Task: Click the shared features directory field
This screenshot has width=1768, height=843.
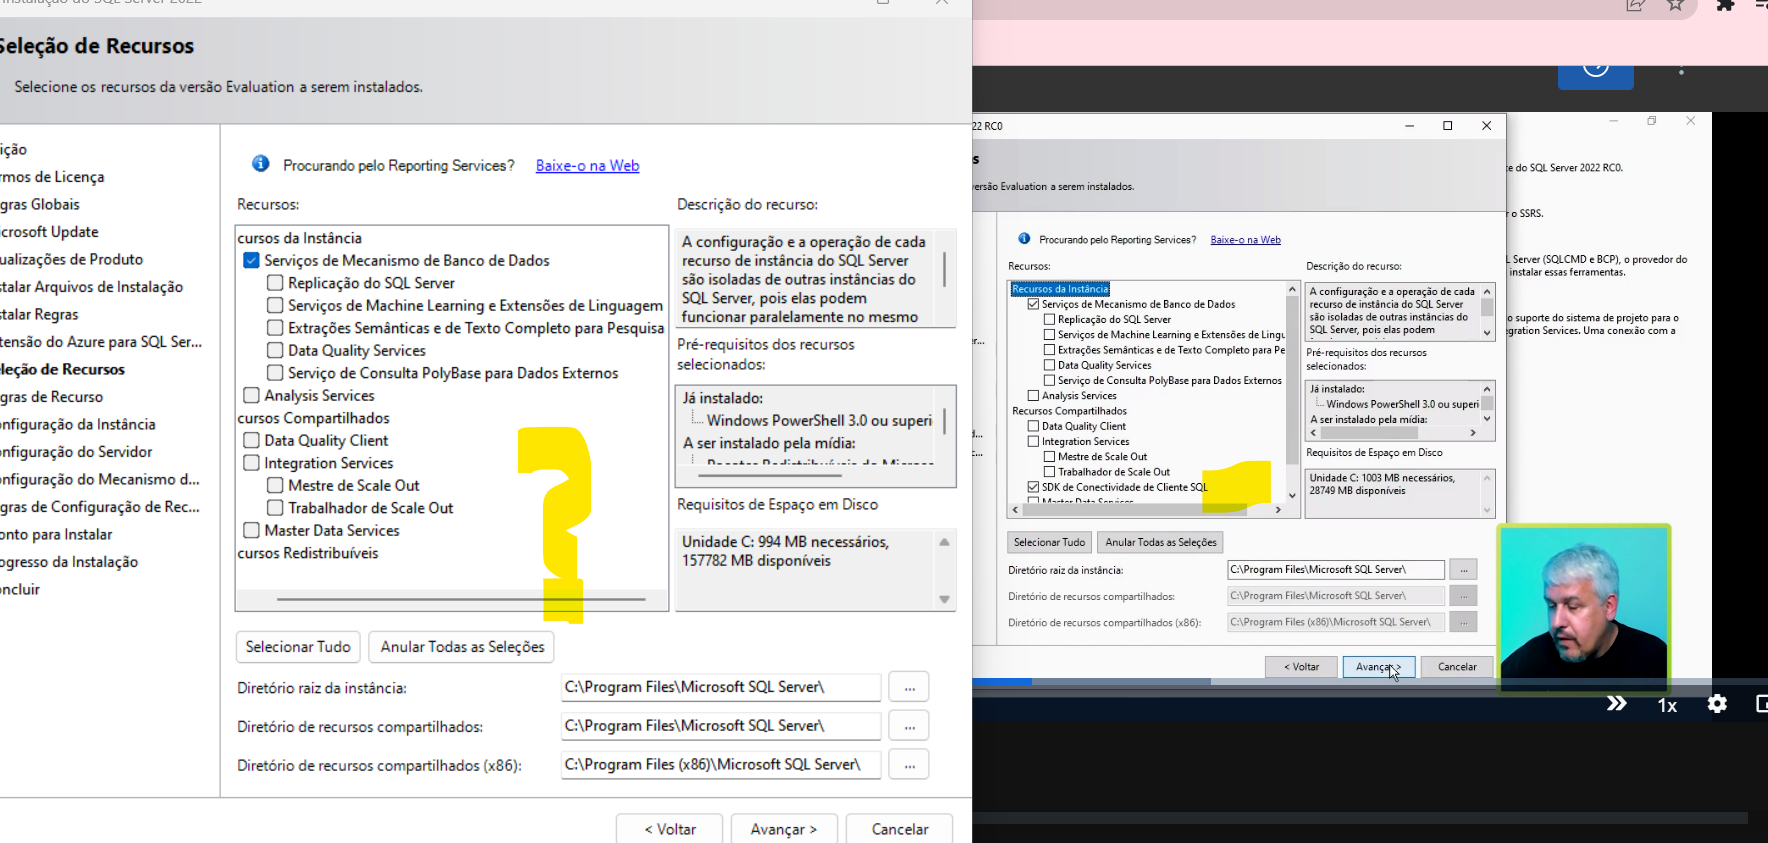Action: click(x=721, y=726)
